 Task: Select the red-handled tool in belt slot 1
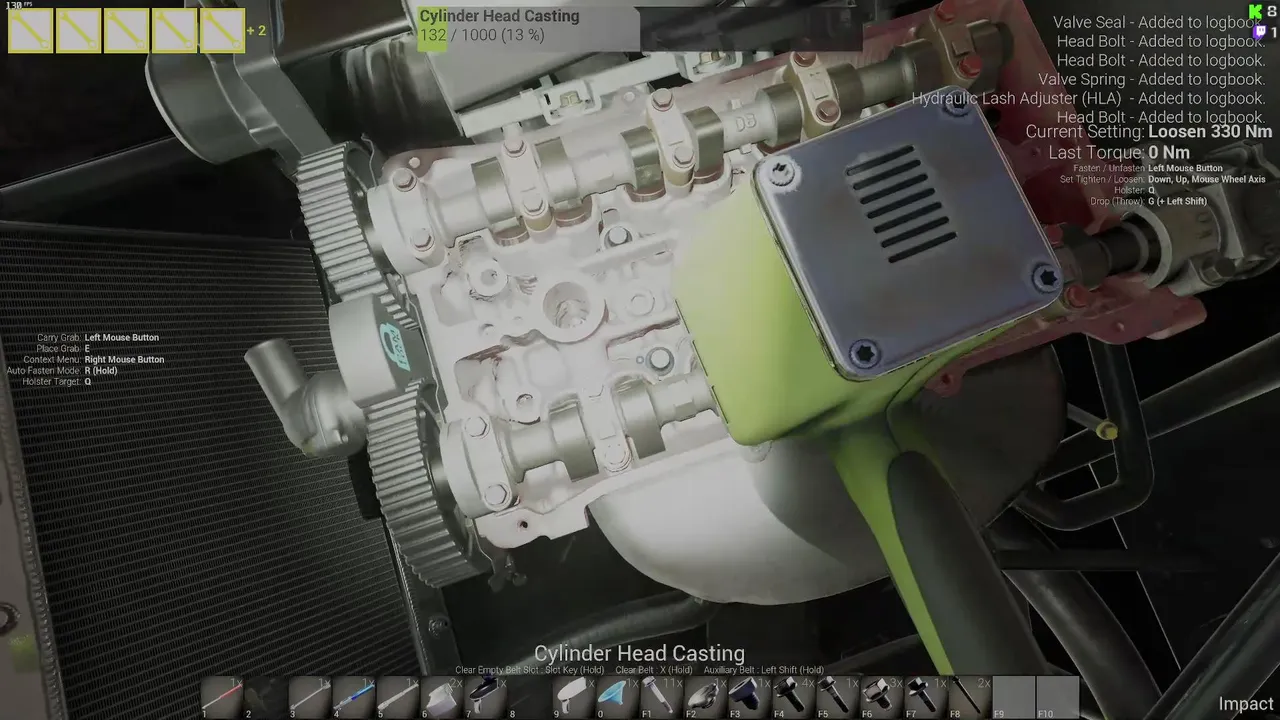[222, 697]
